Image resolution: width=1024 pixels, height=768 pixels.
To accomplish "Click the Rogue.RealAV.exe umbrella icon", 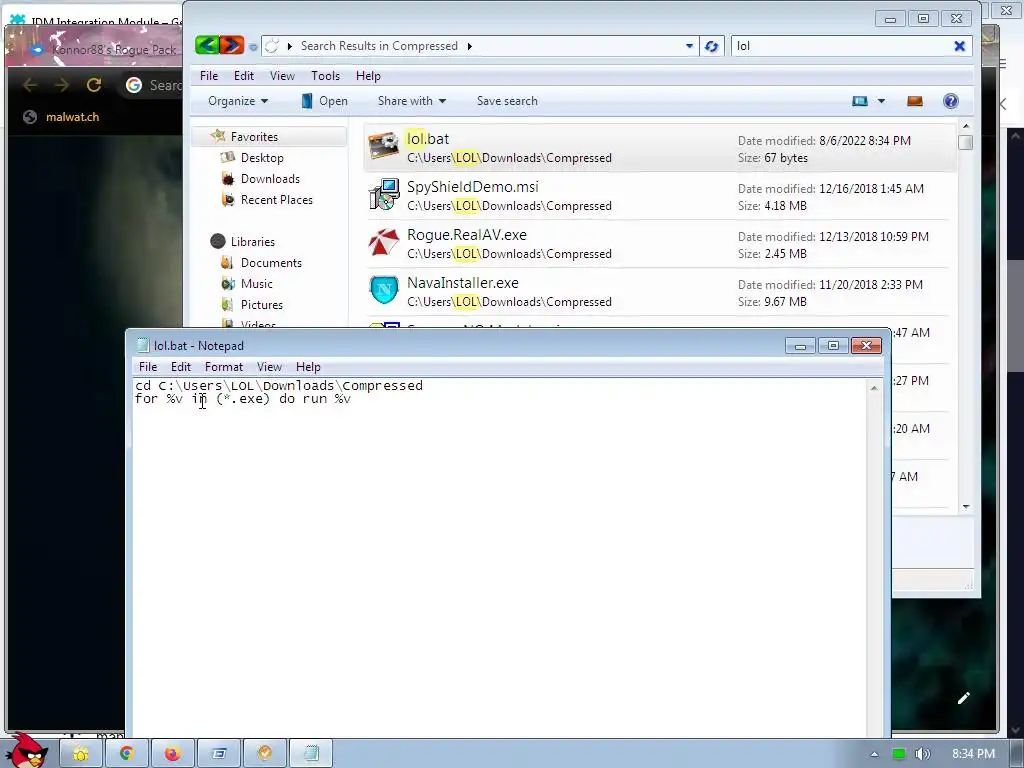I will [383, 242].
